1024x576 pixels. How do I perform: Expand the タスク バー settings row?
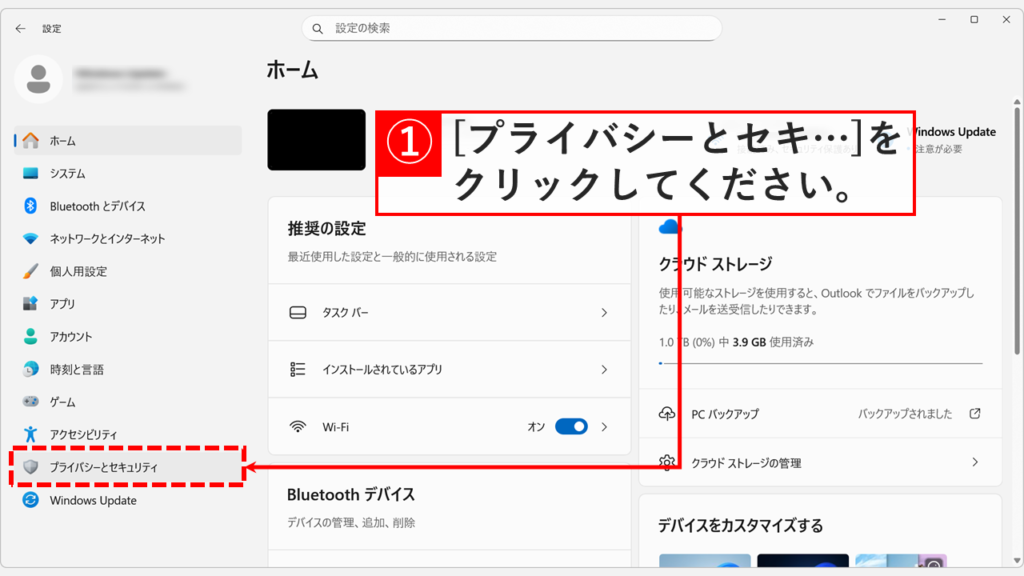coord(603,313)
